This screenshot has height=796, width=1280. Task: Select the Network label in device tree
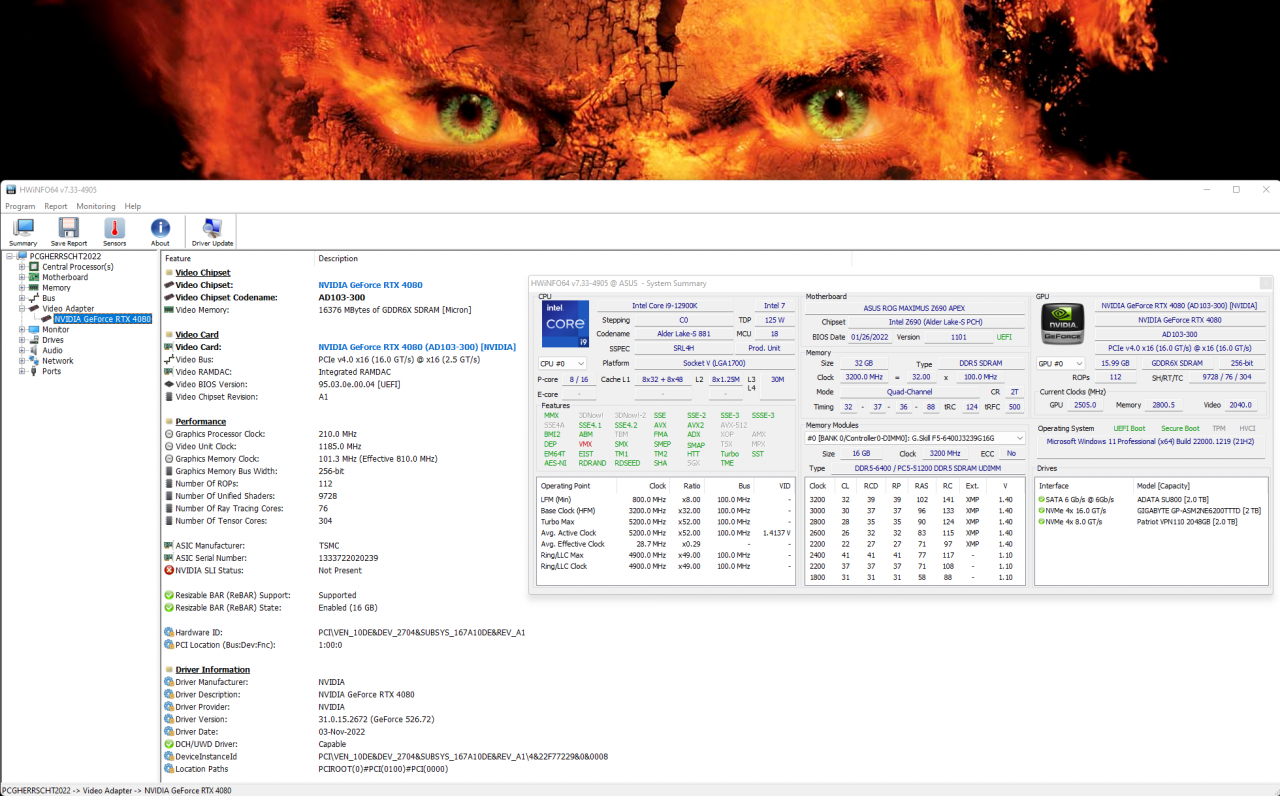[x=57, y=361]
